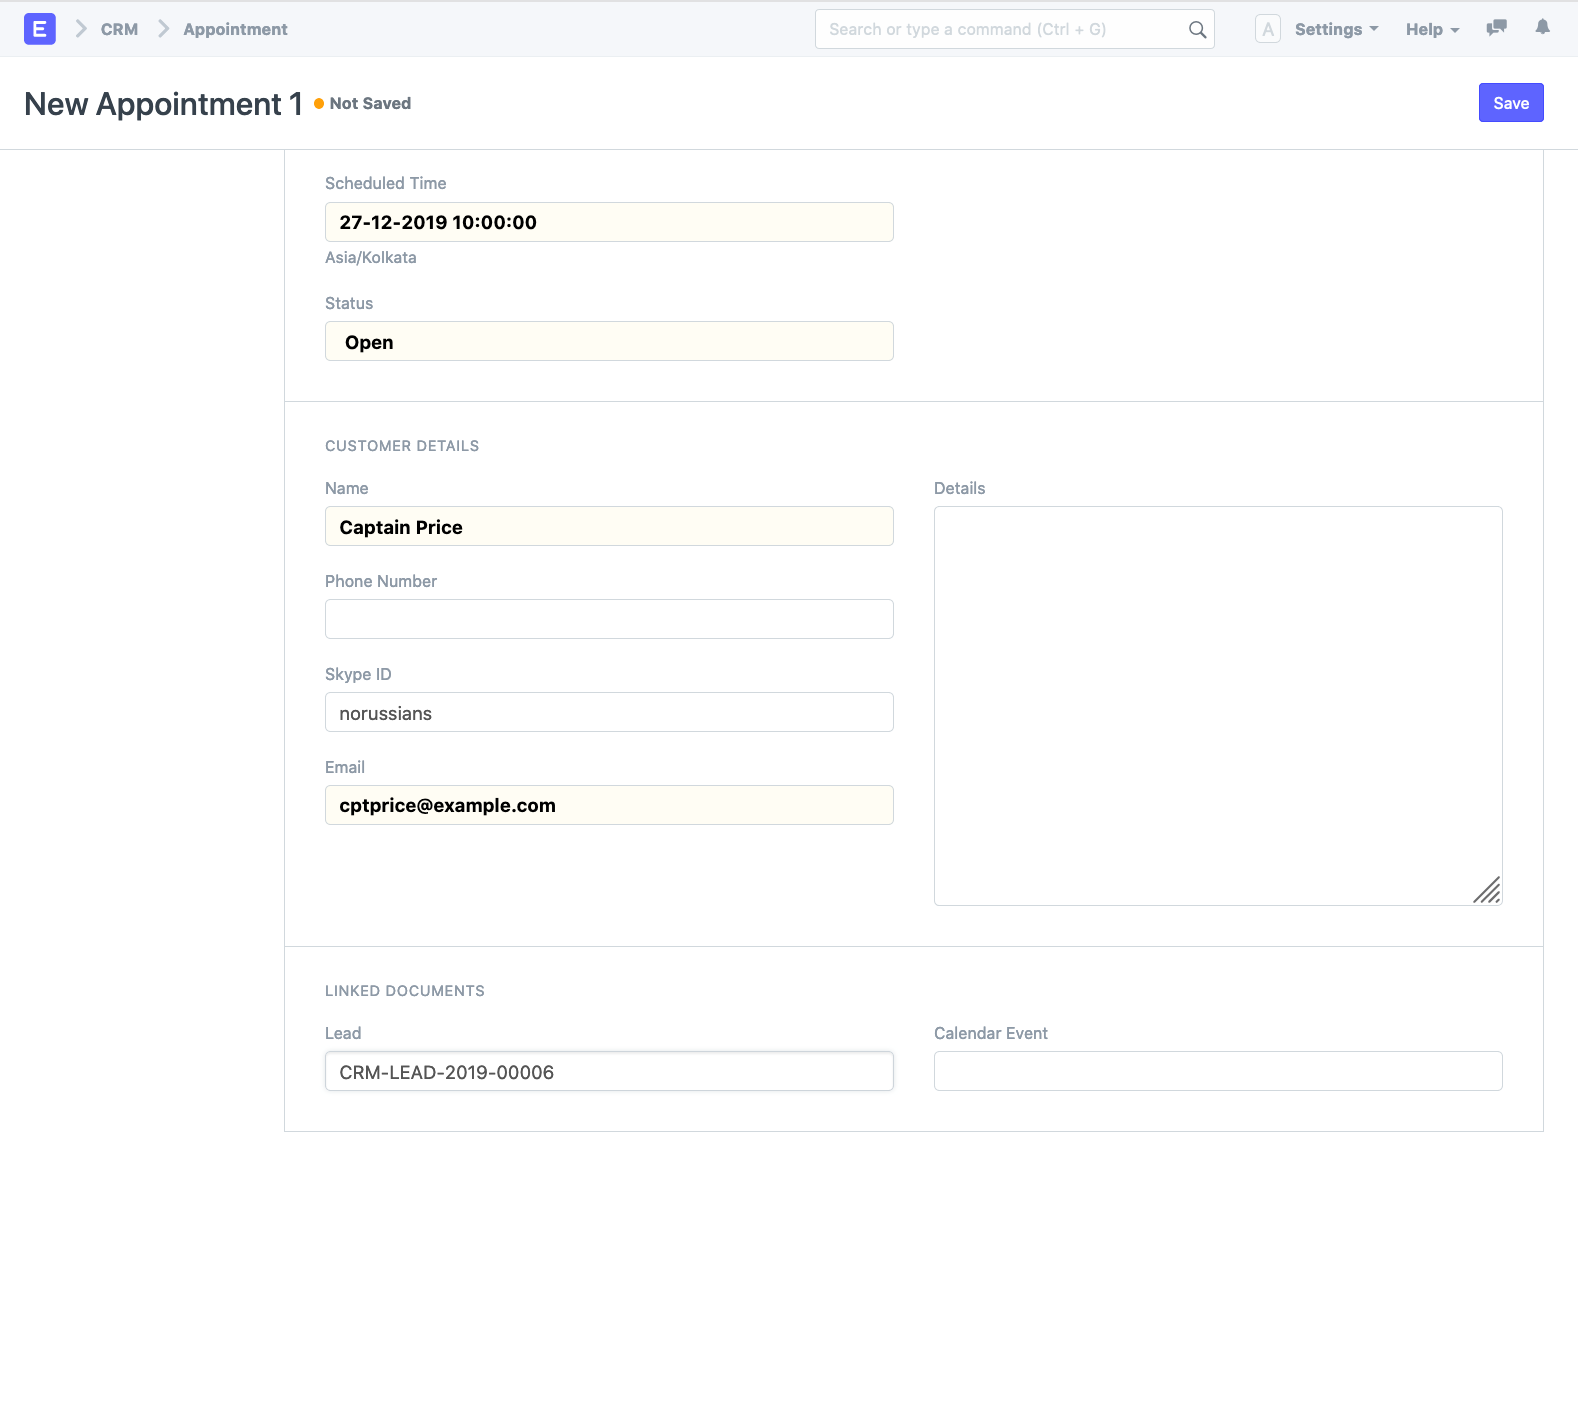Click the empty Calendar Event field
This screenshot has width=1578, height=1410.
tap(1217, 1071)
